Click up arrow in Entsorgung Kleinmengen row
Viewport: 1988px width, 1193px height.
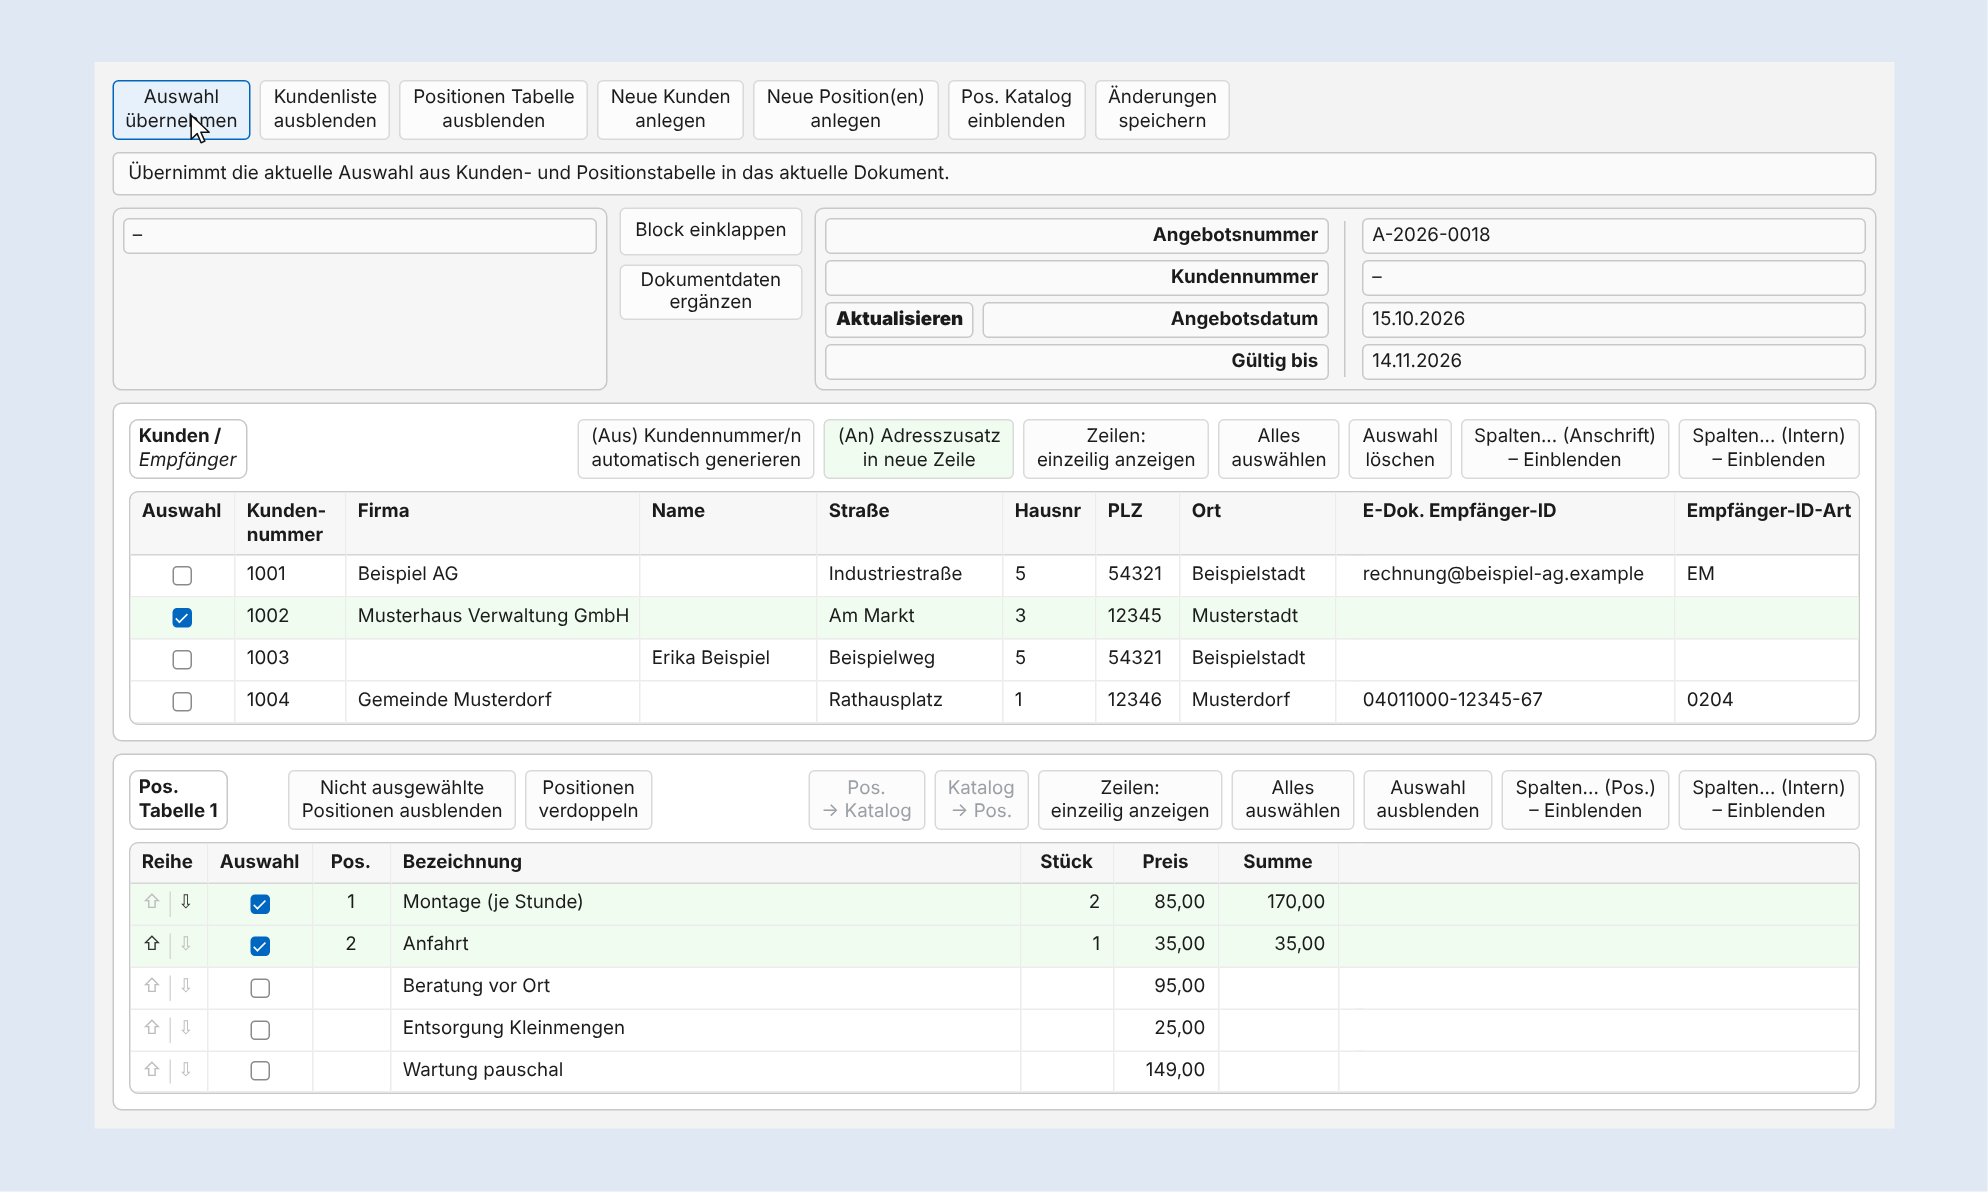tap(152, 1028)
